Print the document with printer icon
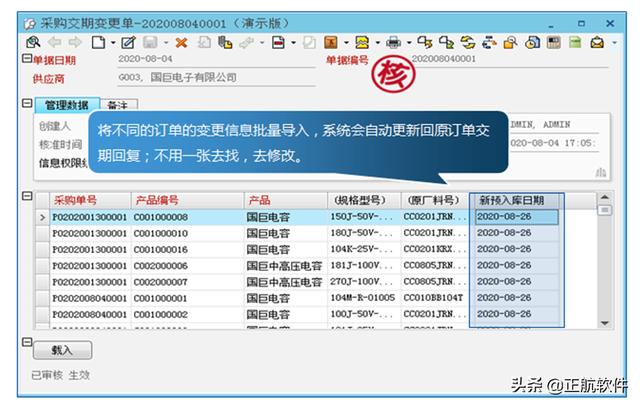The image size is (640, 405). tap(393, 42)
